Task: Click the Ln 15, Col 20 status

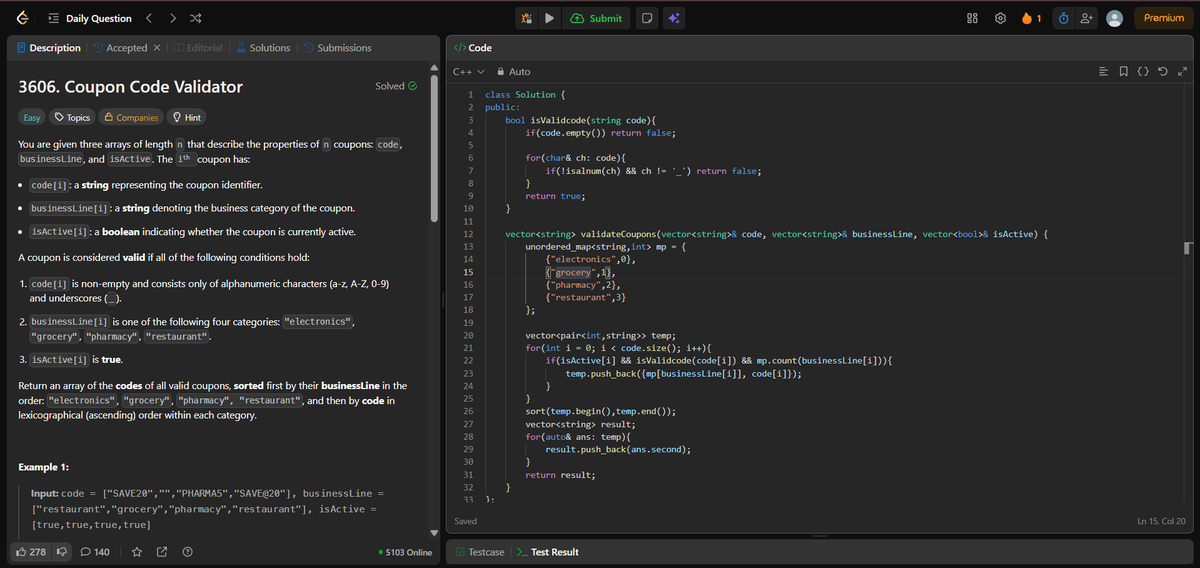Action: tap(1161, 521)
